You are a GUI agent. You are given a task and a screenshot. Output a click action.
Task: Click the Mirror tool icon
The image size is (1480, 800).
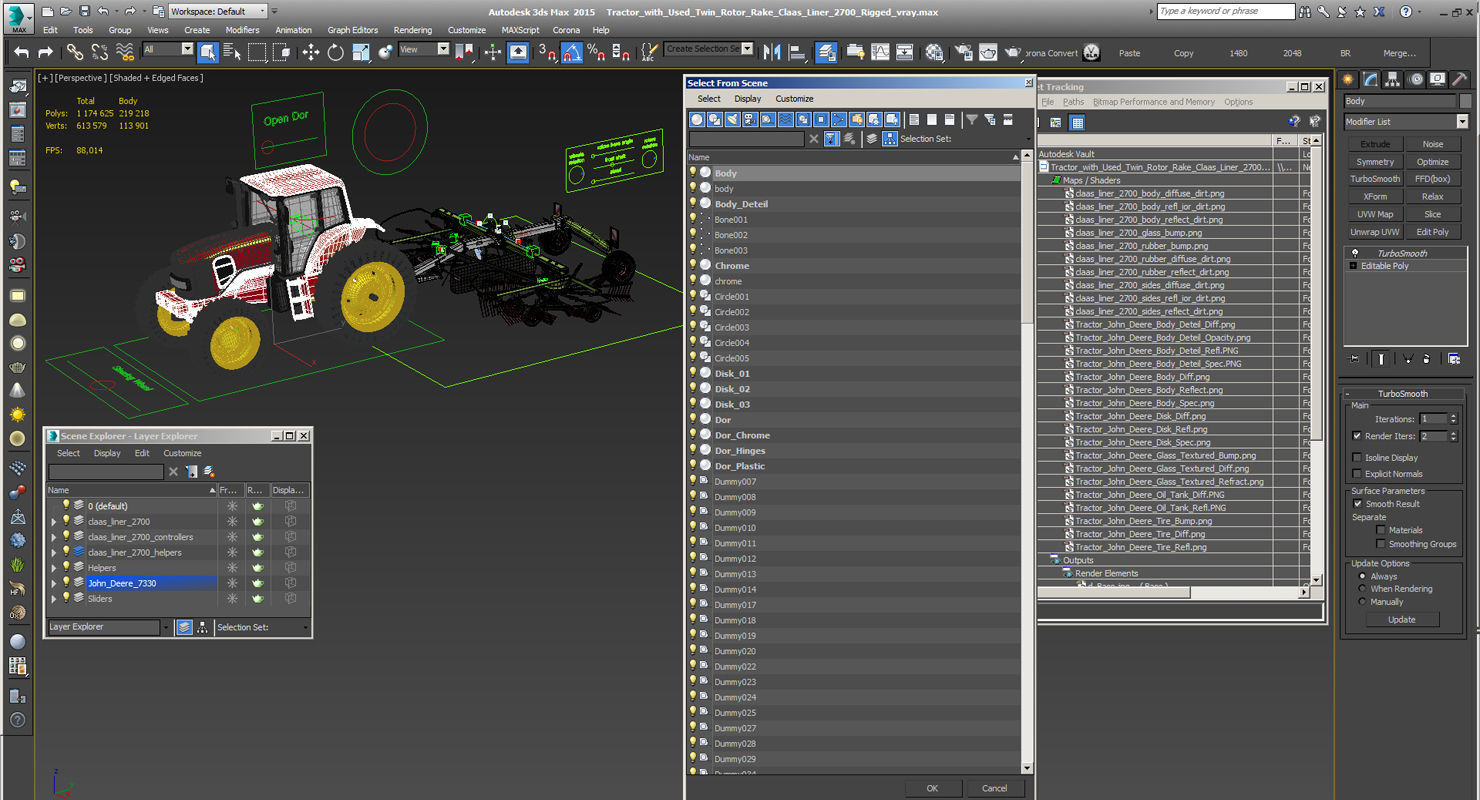[772, 52]
